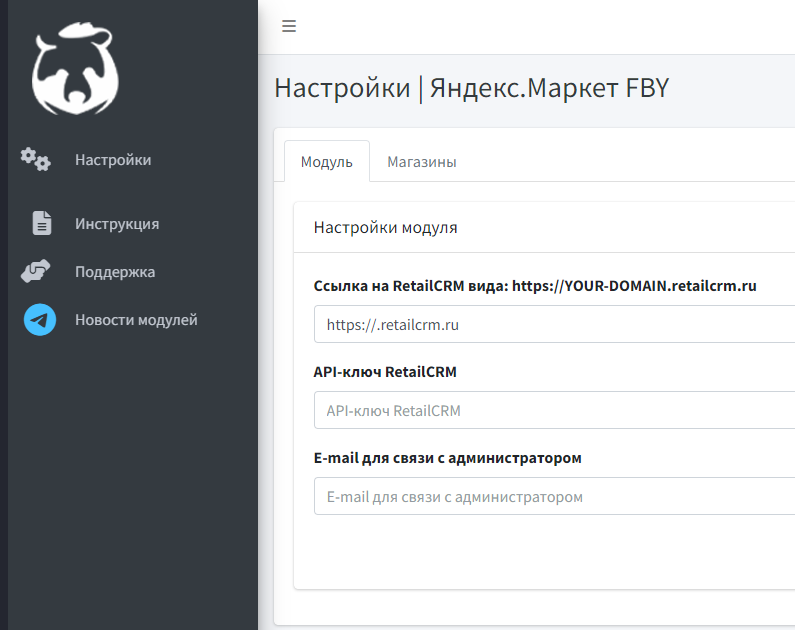Image resolution: width=795 pixels, height=630 pixels.
Task: Open Новости модулей sidebar link
Action: tap(136, 320)
